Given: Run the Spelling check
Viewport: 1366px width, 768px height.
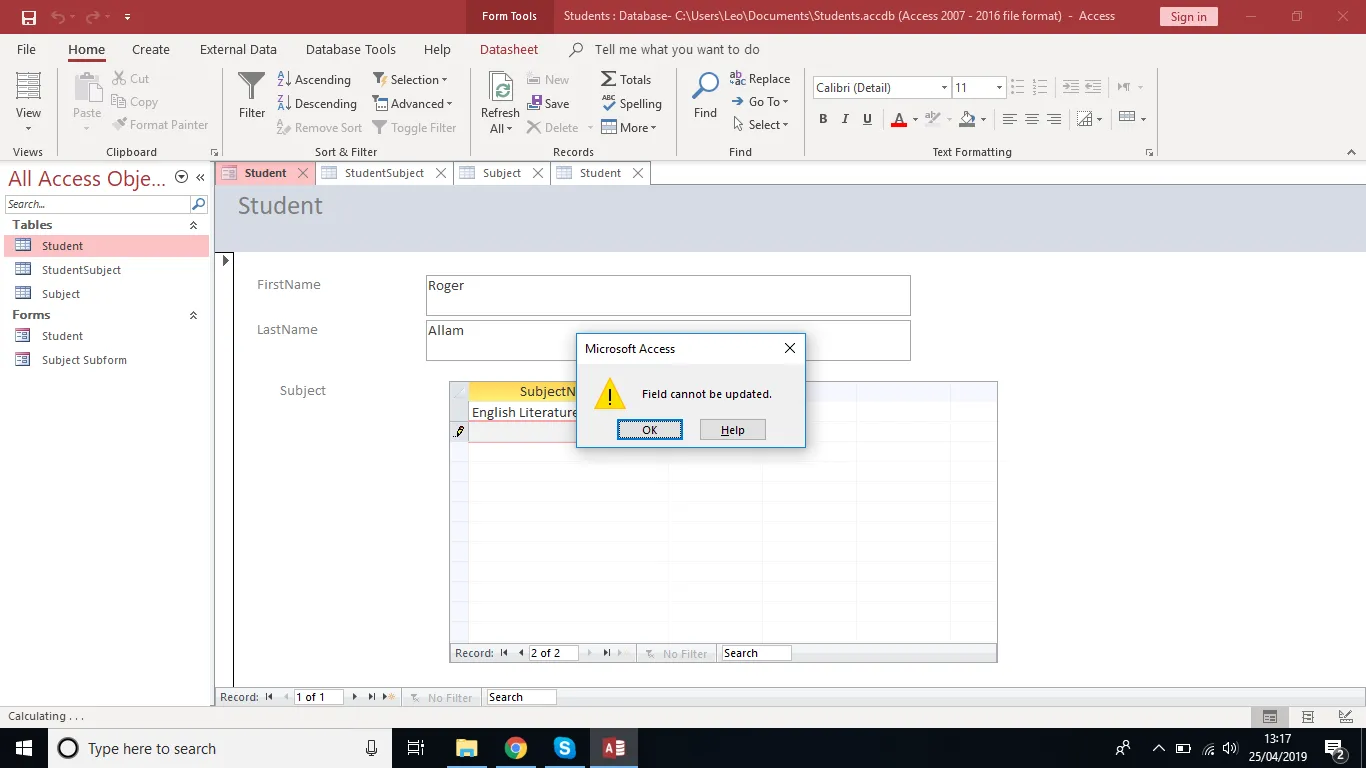Looking at the screenshot, I should tap(631, 104).
